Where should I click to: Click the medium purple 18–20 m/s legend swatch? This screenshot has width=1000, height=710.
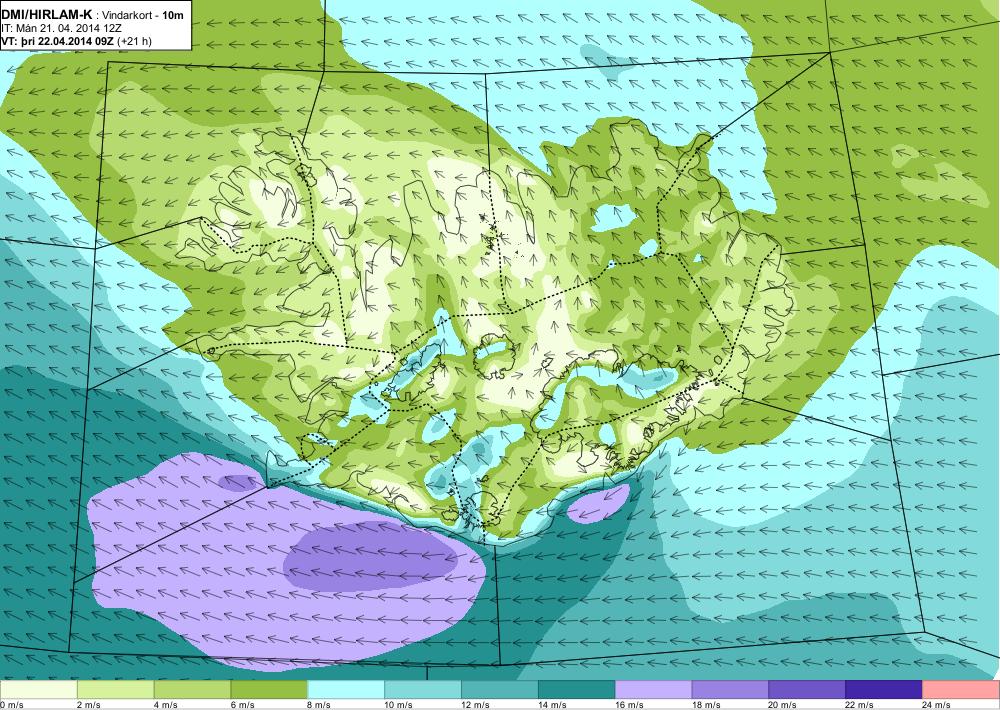730,690
